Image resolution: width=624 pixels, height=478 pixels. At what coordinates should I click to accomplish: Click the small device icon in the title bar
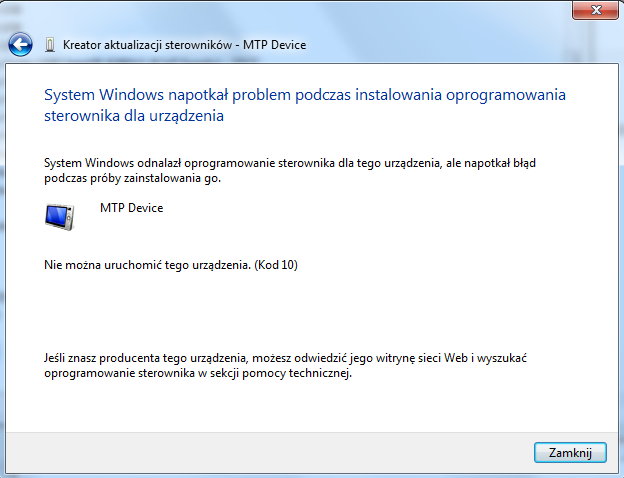click(x=50, y=45)
